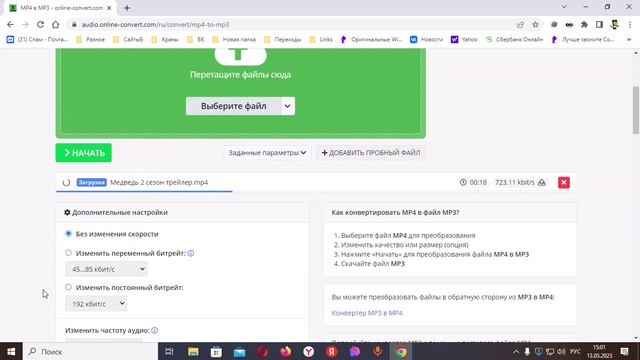Open File Explorer from taskbar
Image resolution: width=640 pixels, height=360 pixels.
coord(193,351)
